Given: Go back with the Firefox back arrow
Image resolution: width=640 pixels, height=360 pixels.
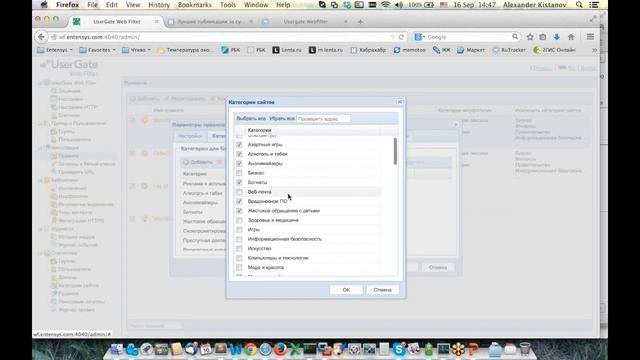Looking at the screenshot, I should pyautogui.click(x=41, y=37).
